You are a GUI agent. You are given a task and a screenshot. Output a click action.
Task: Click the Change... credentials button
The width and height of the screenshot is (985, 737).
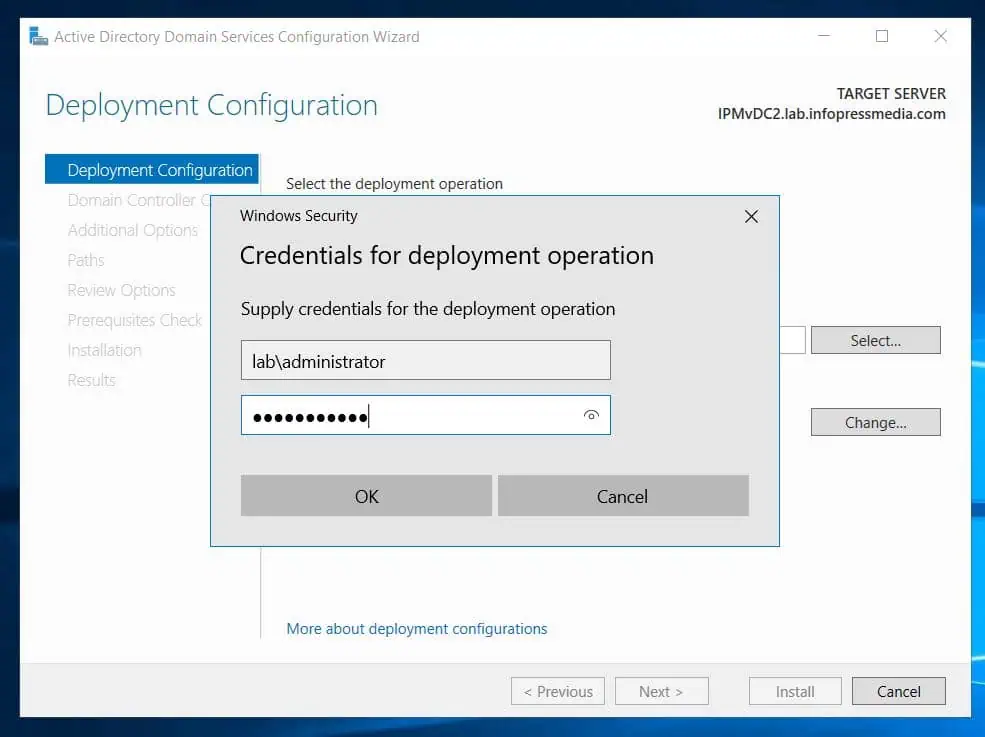pyautogui.click(x=876, y=422)
